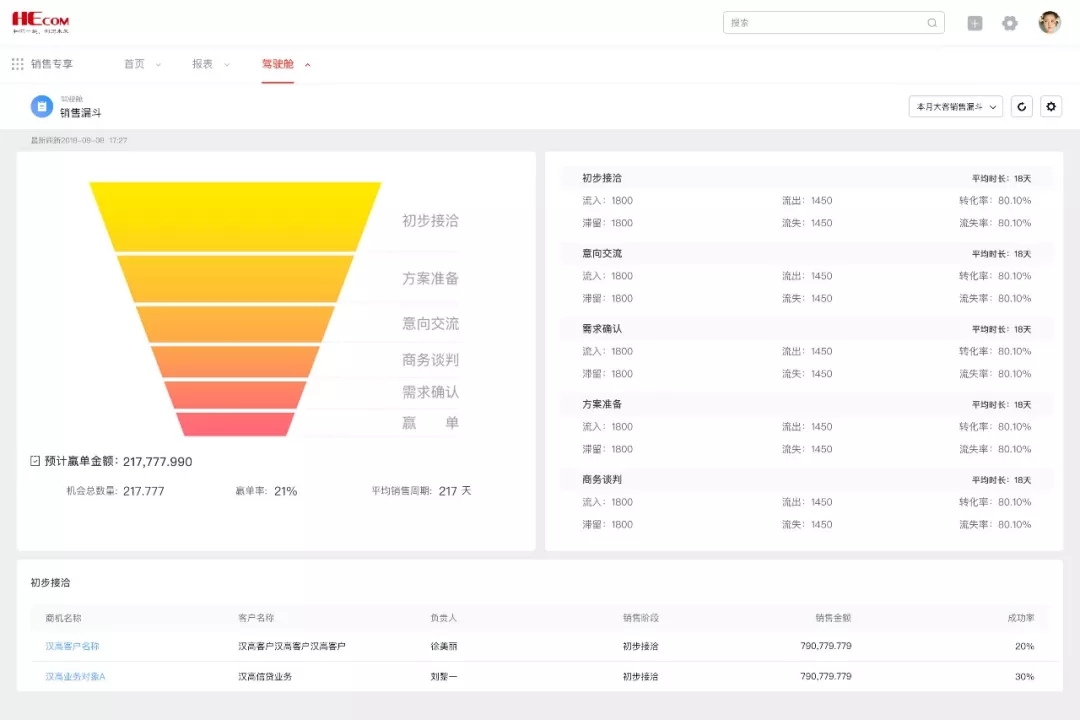Click the red 赢单 funnel segment
1080x720 pixels.
click(235, 424)
